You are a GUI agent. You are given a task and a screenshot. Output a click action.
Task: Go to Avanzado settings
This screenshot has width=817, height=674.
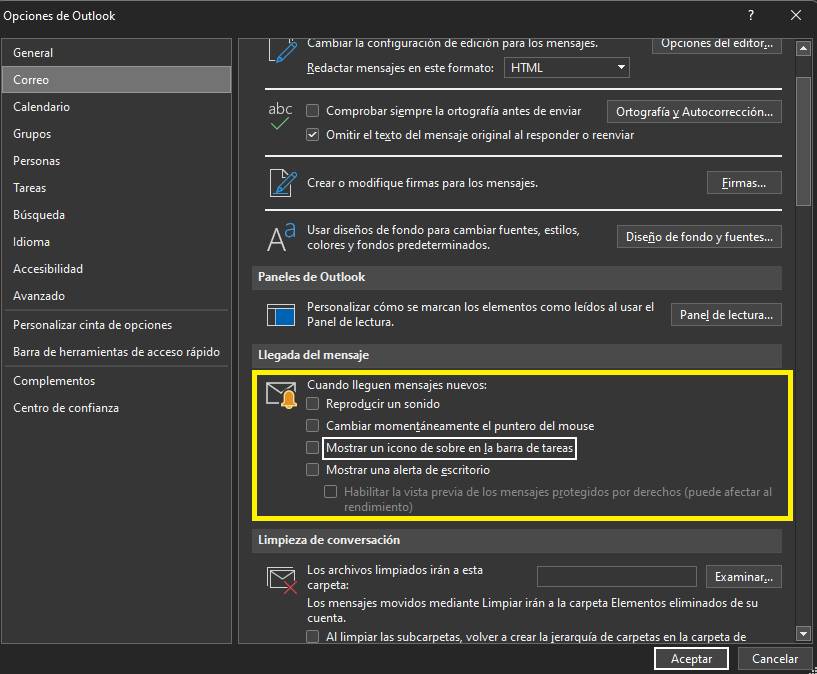point(116,296)
